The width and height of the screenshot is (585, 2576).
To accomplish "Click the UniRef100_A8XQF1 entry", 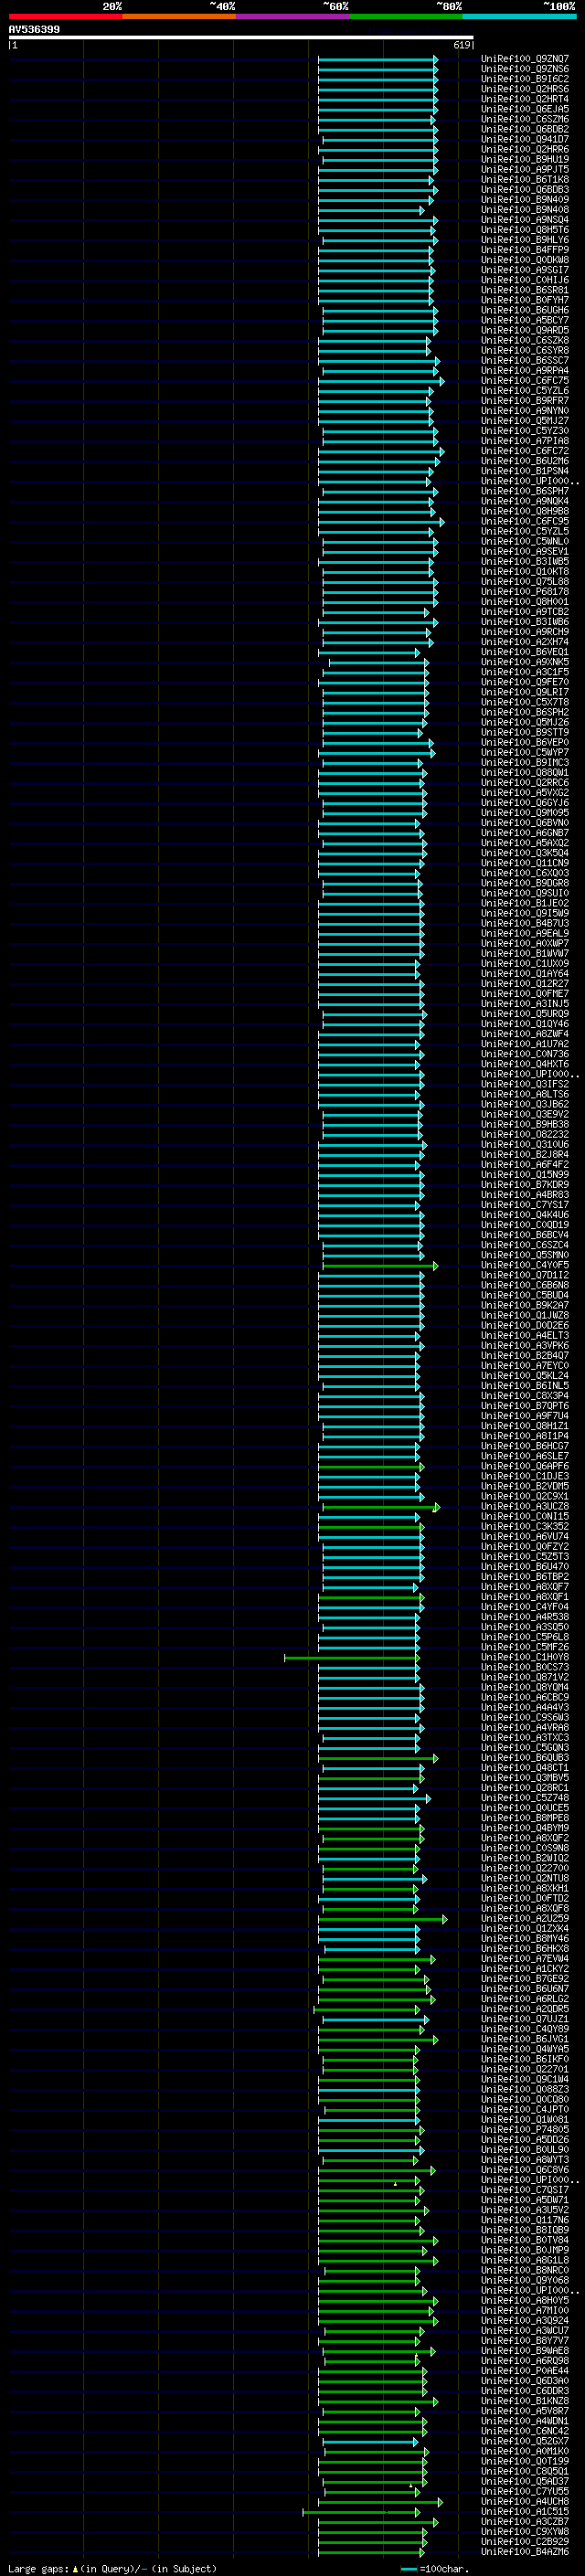I will [524, 1596].
